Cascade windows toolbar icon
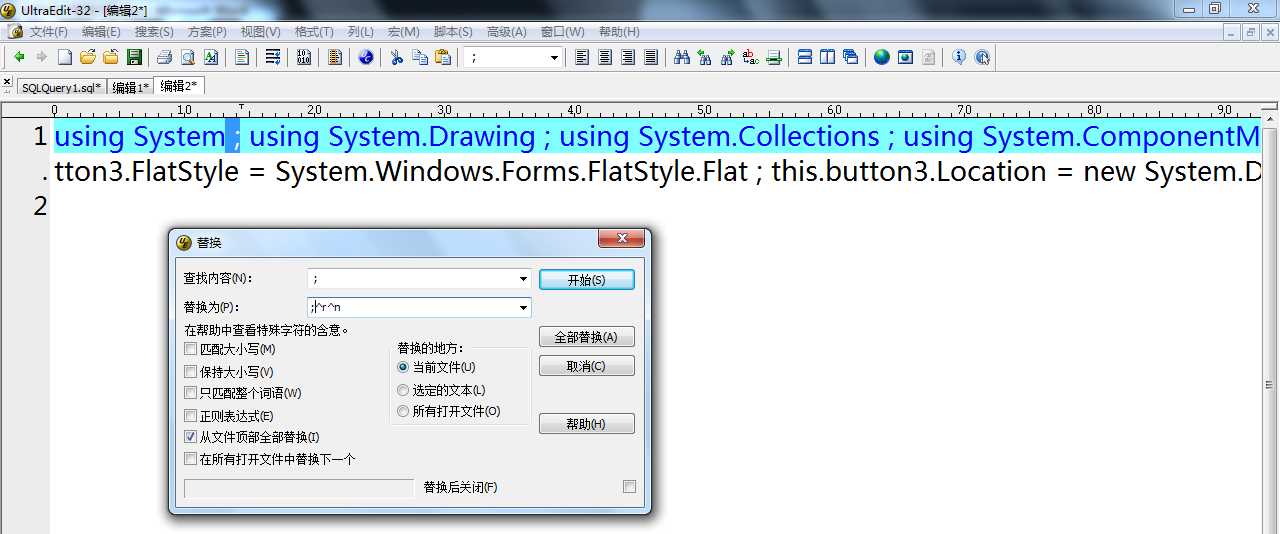Screen dimensions: 1280x534 tap(851, 57)
